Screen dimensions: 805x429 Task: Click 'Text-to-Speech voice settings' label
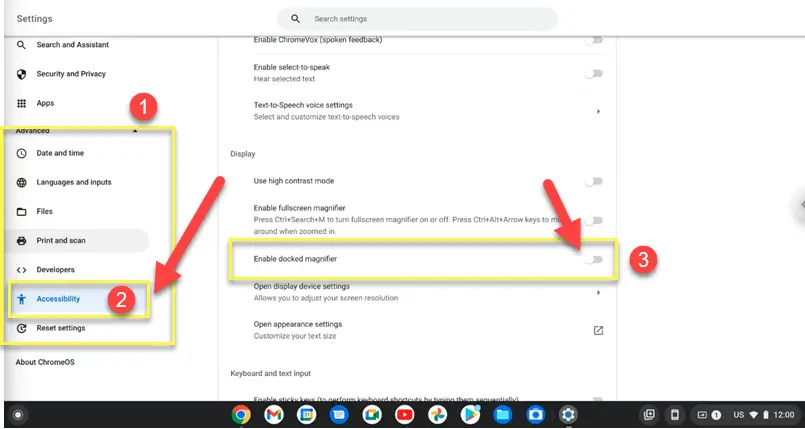click(303, 105)
